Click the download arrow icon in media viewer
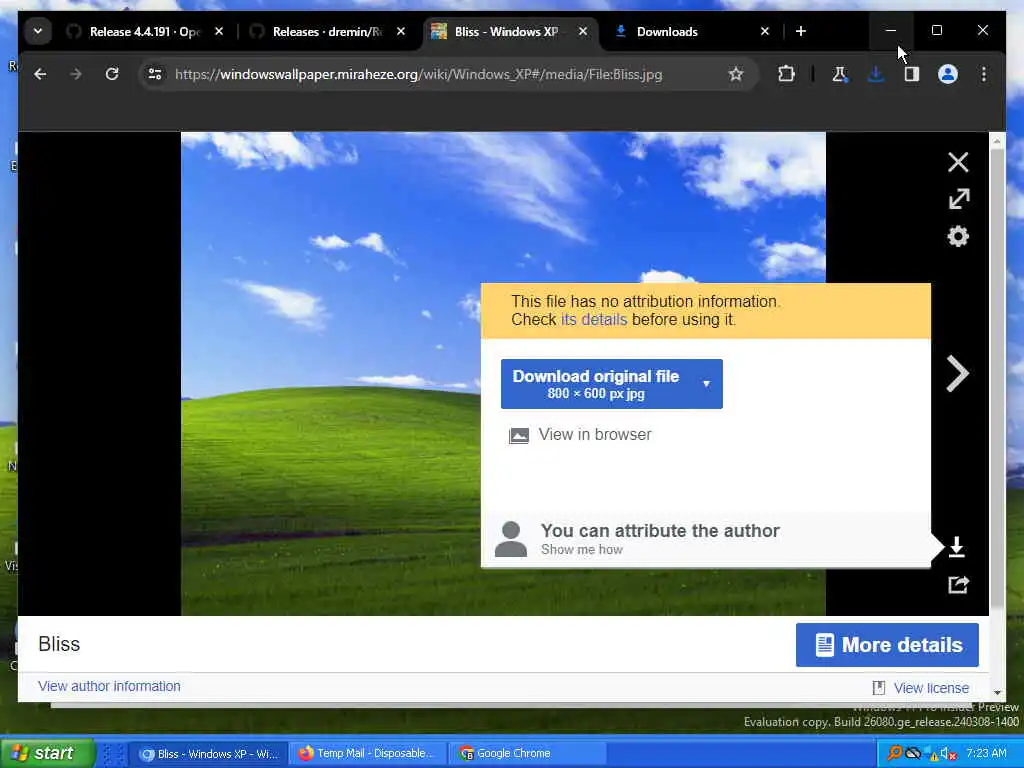This screenshot has width=1024, height=768. (x=957, y=547)
